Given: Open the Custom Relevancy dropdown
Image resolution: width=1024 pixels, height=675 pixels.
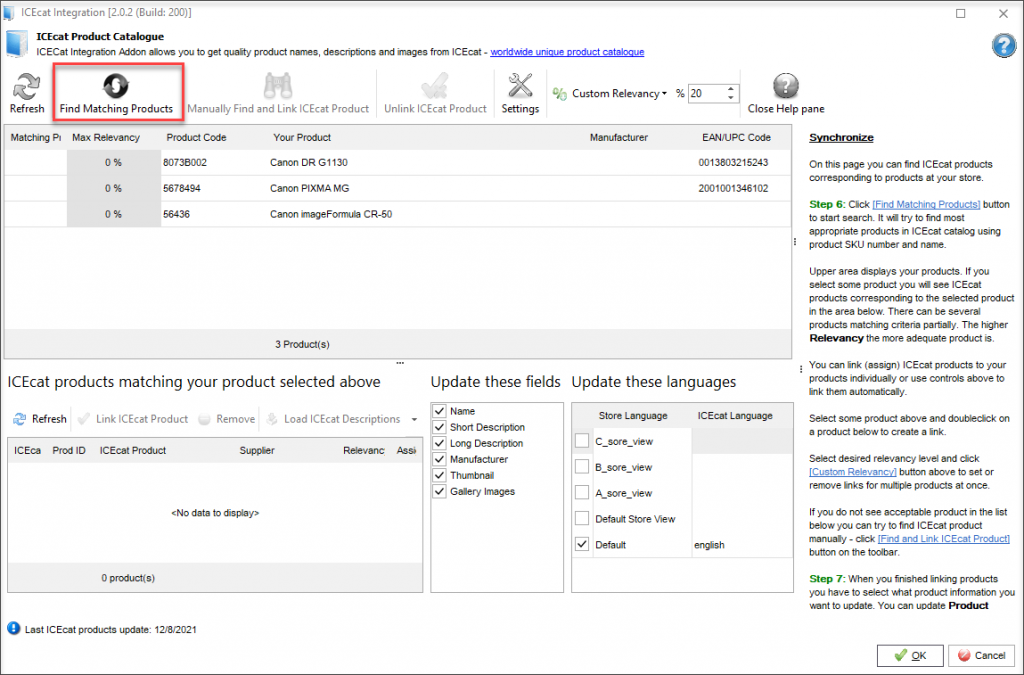Looking at the screenshot, I should pos(665,94).
